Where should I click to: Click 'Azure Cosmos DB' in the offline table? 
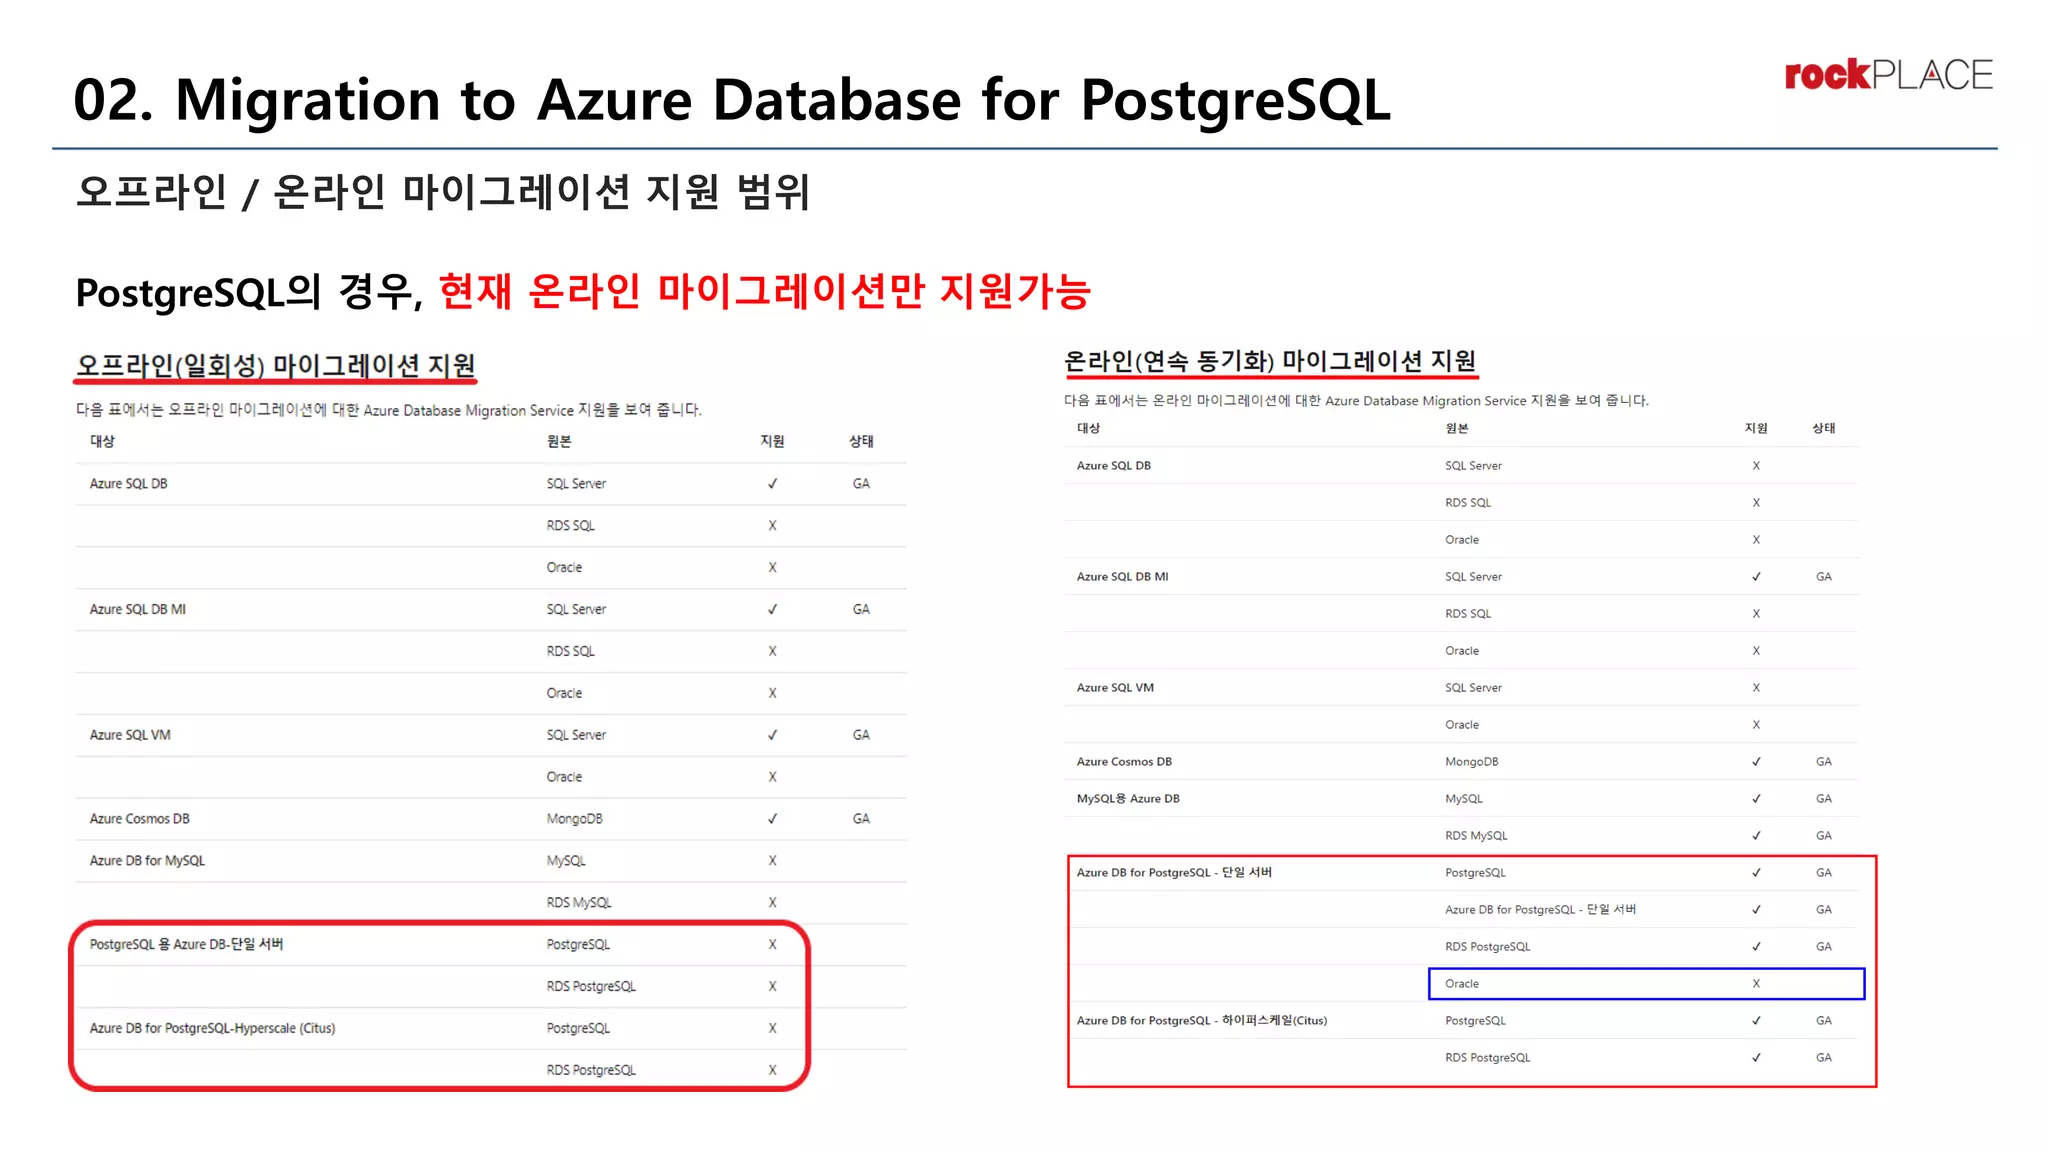tap(140, 819)
